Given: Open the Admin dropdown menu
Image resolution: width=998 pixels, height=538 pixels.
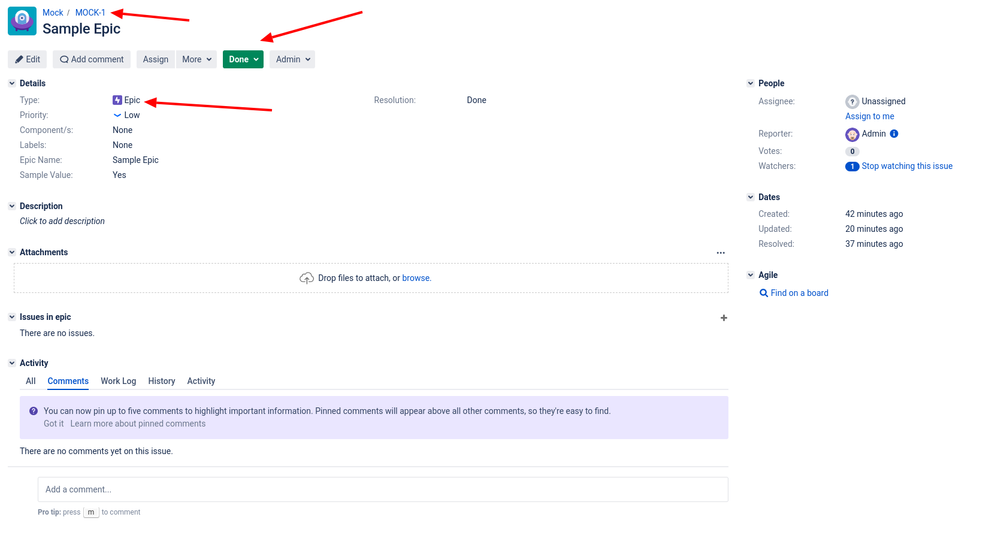Looking at the screenshot, I should click(x=293, y=59).
